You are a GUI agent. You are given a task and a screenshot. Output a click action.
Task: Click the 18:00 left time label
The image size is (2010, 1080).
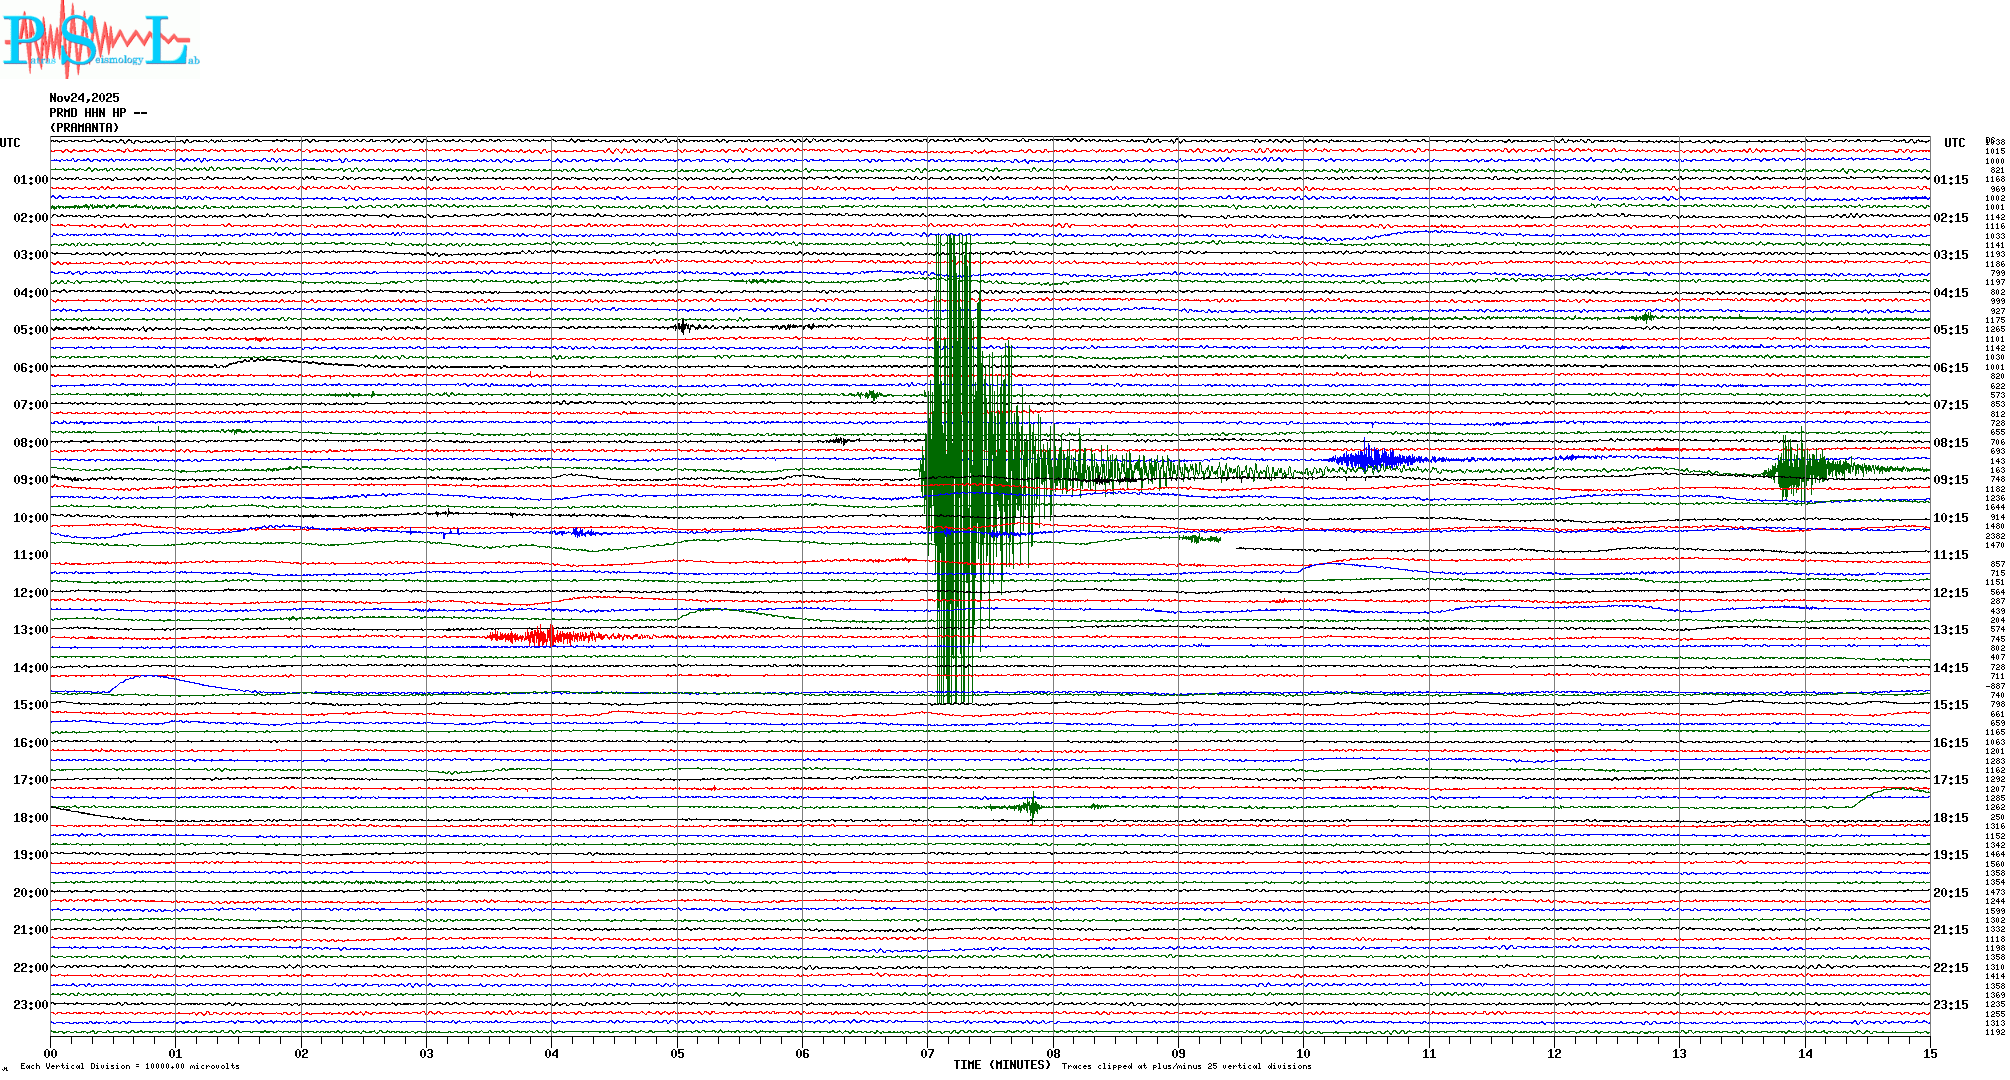(30, 818)
